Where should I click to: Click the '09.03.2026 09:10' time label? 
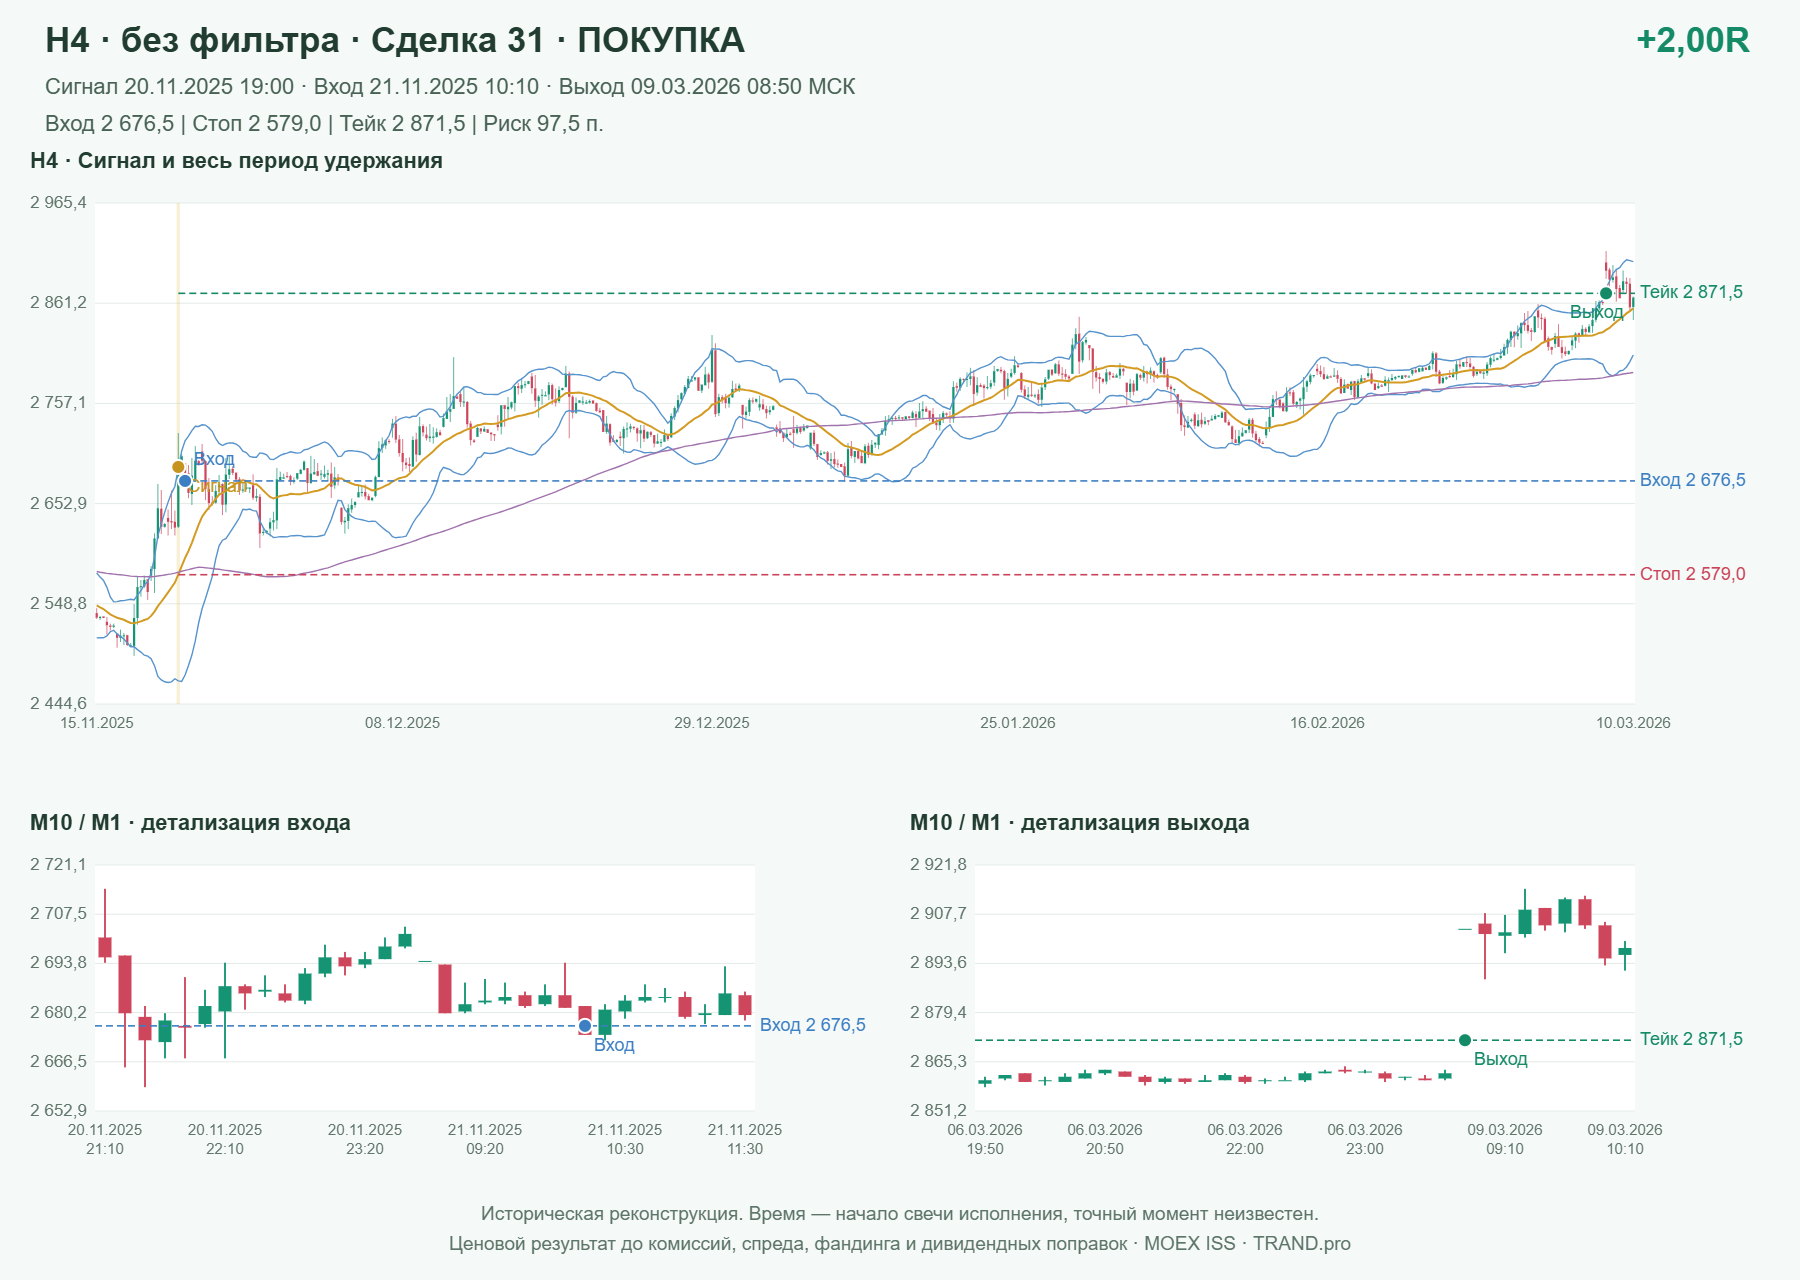[1505, 1139]
